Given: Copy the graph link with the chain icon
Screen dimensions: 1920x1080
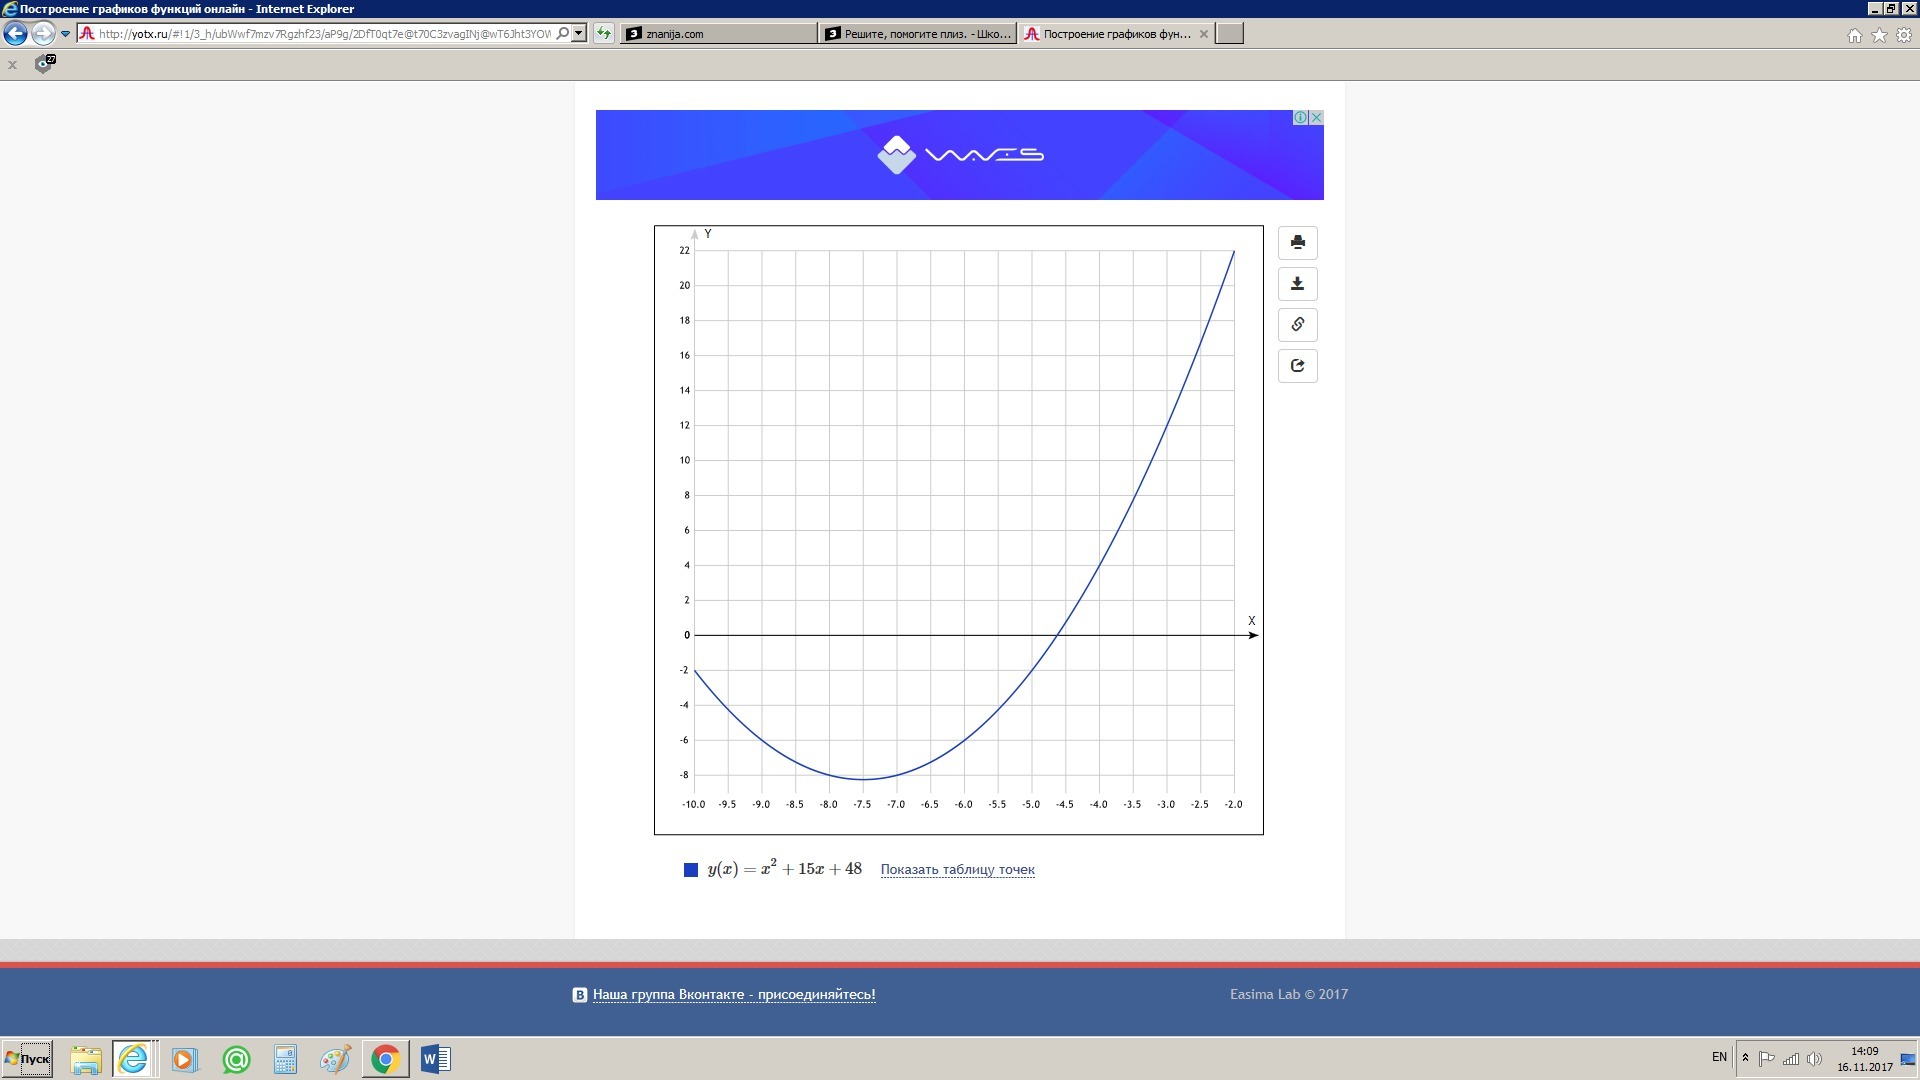Looking at the screenshot, I should tap(1297, 325).
